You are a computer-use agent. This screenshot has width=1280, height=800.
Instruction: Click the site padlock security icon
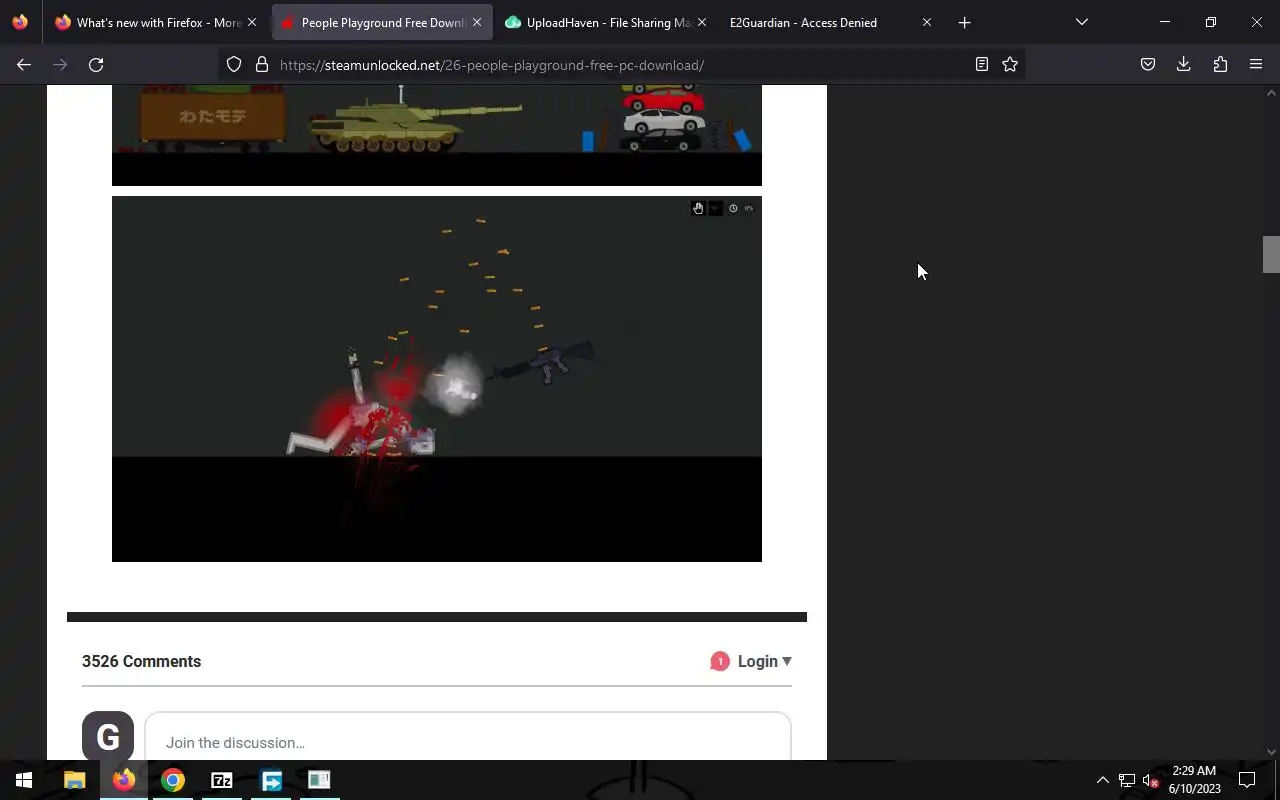[x=262, y=65]
